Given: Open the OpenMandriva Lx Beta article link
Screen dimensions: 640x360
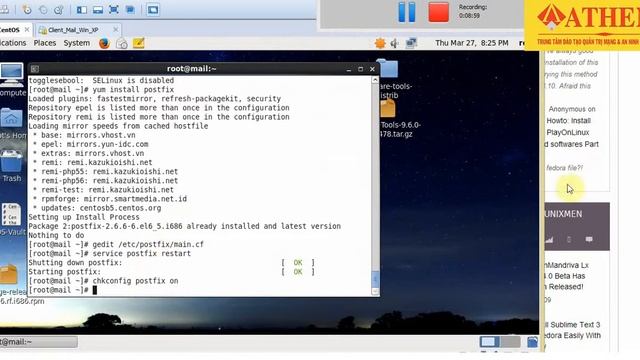Looking at the screenshot, I should [x=567, y=276].
